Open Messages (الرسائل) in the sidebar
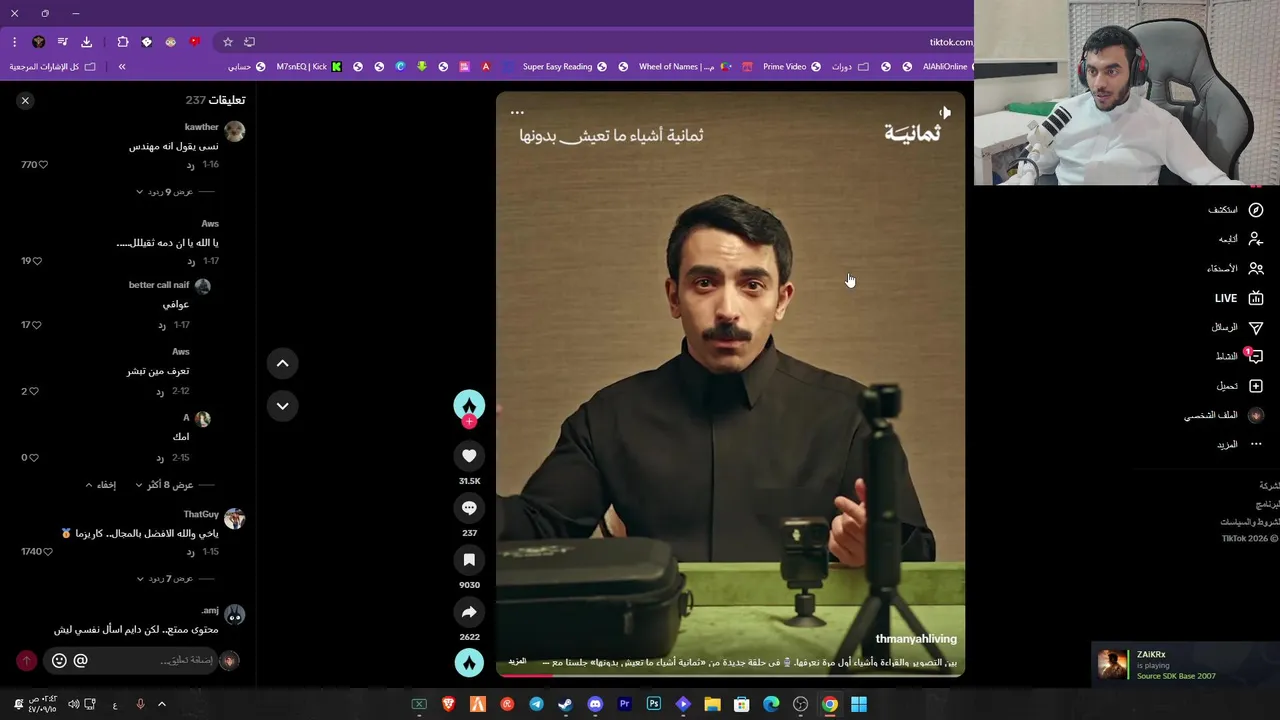 click(x=1237, y=327)
